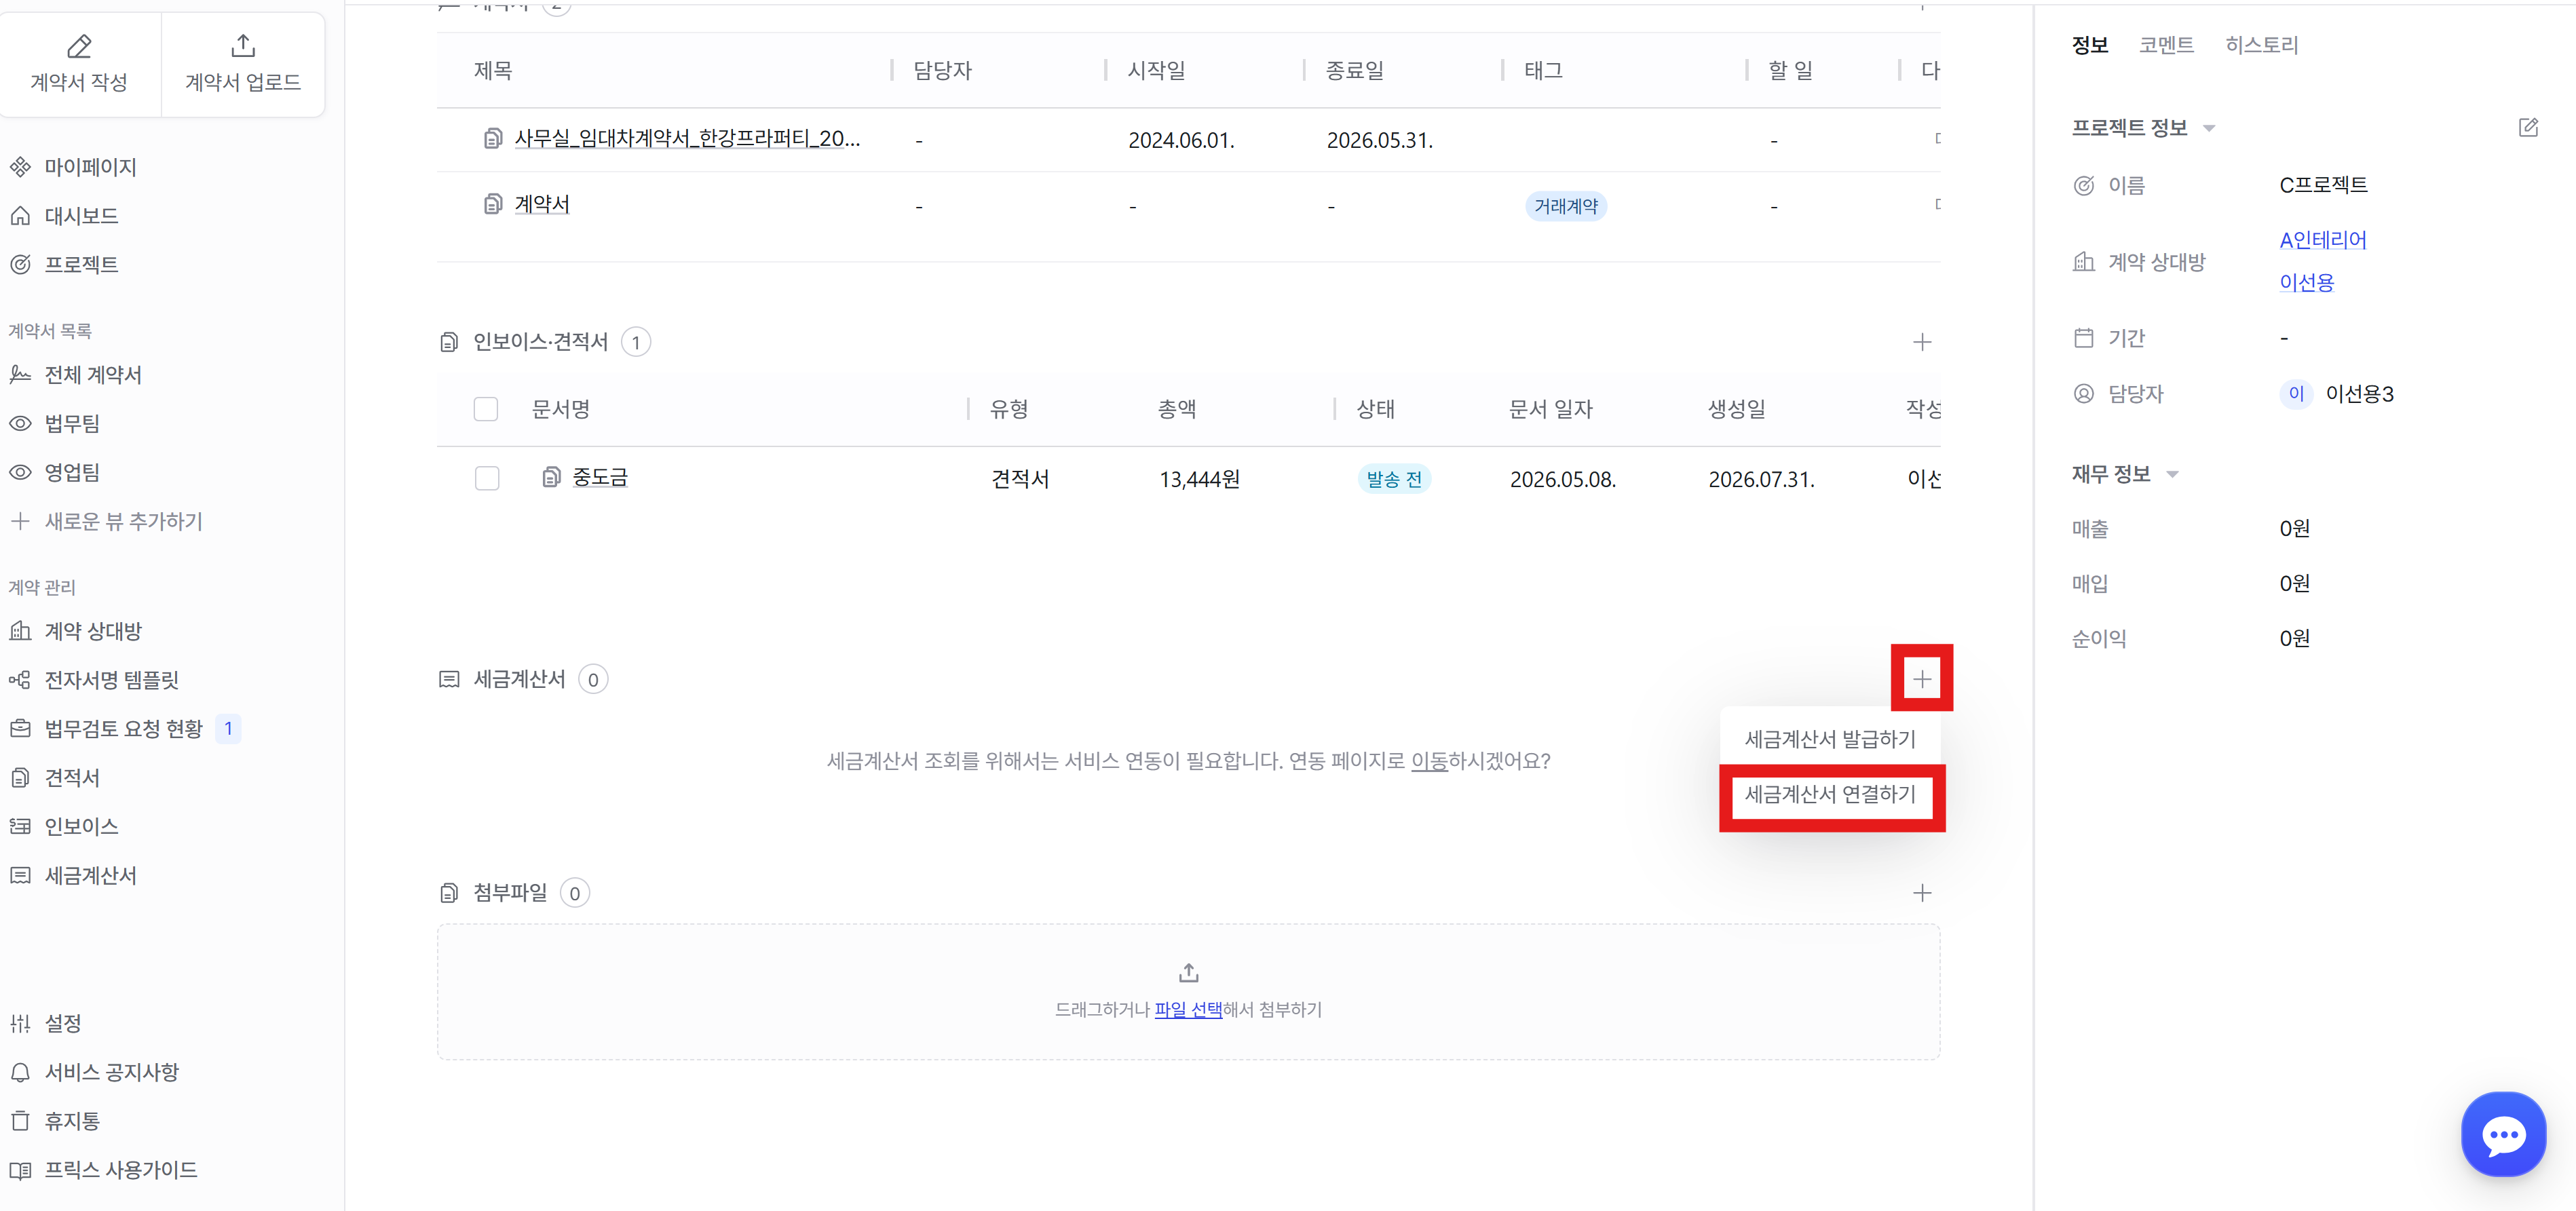Click the 거래계약 tag badge
This screenshot has height=1211, width=2576.
(x=1566, y=206)
